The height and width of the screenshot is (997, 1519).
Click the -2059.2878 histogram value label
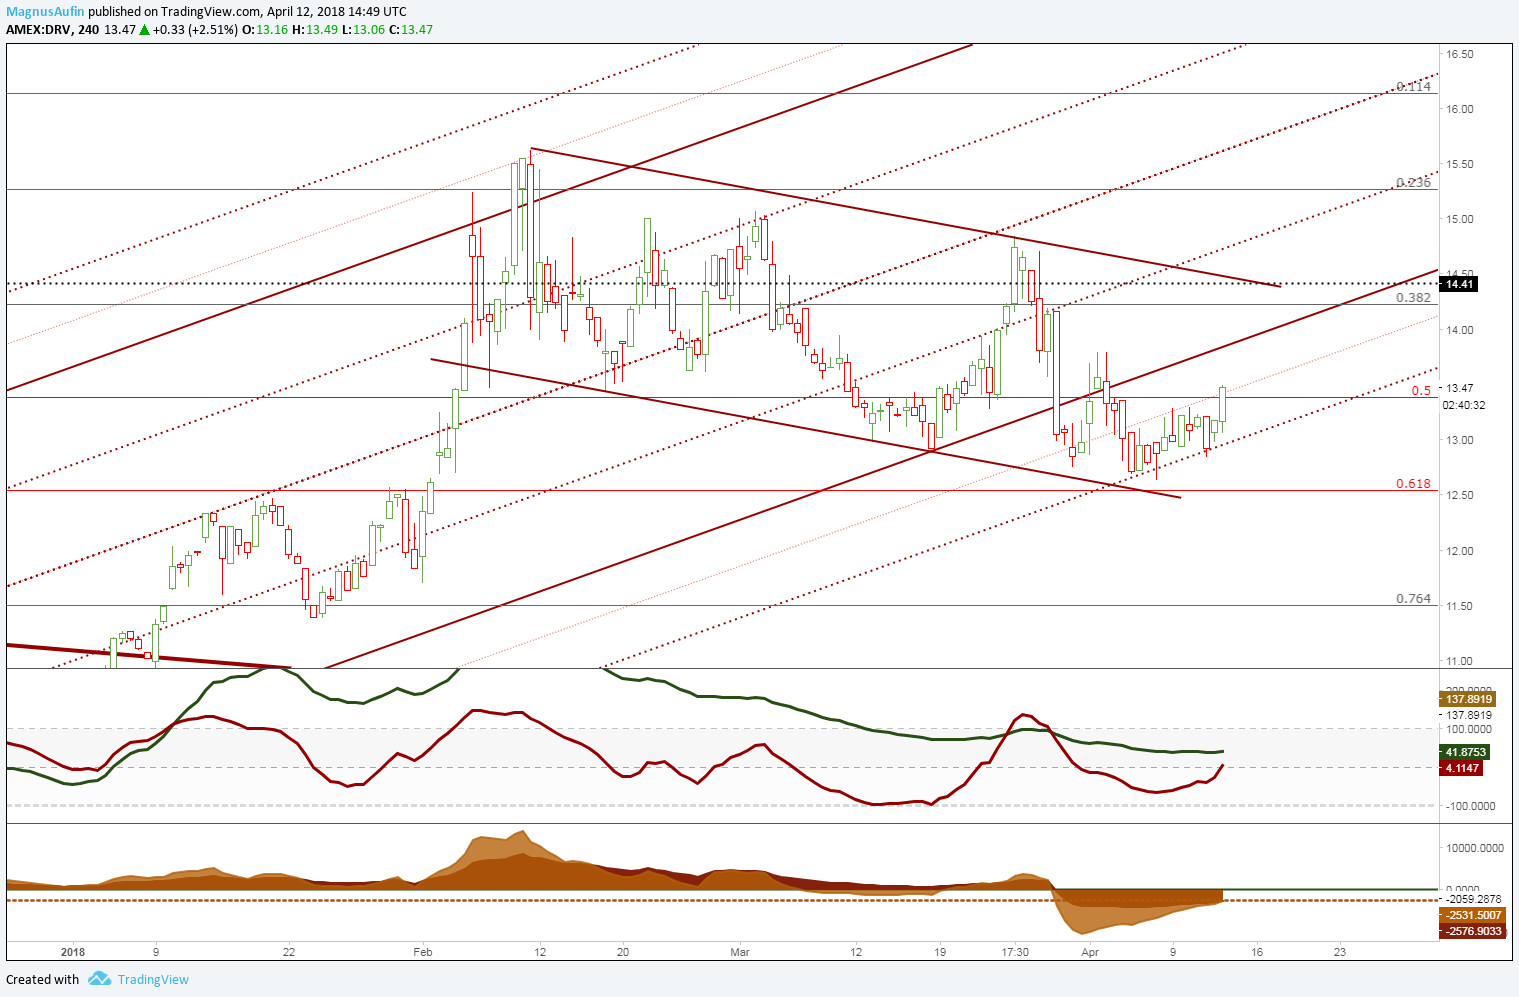pos(1474,900)
